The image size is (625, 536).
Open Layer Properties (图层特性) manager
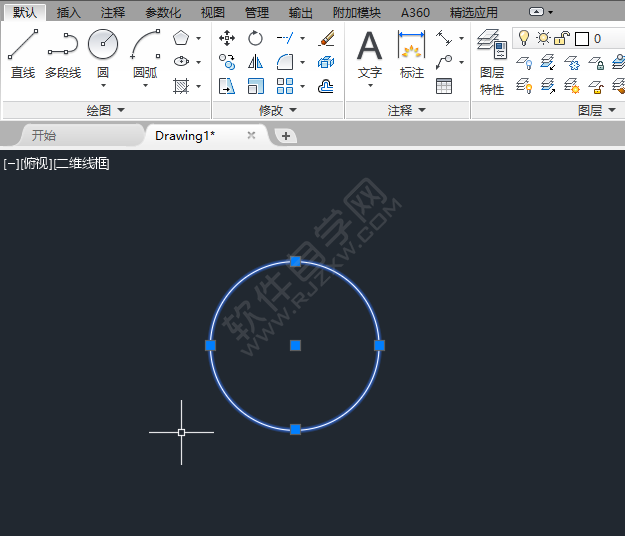pos(492,62)
